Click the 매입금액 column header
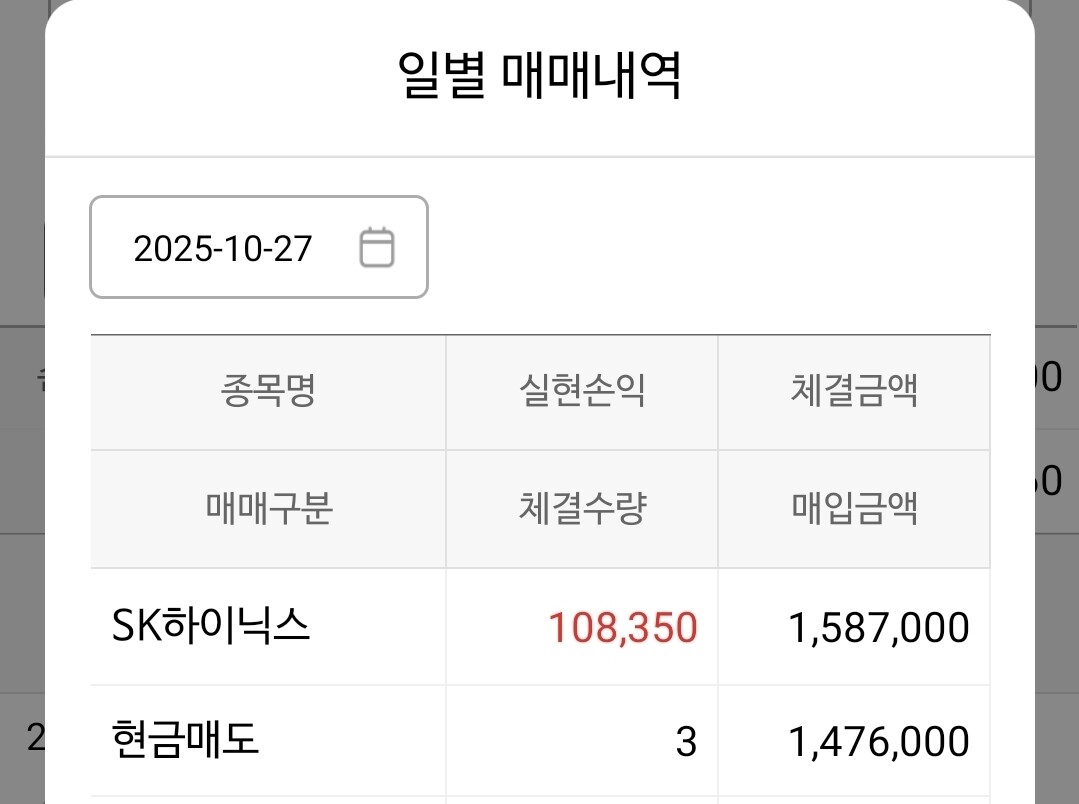1079x804 pixels. point(854,509)
